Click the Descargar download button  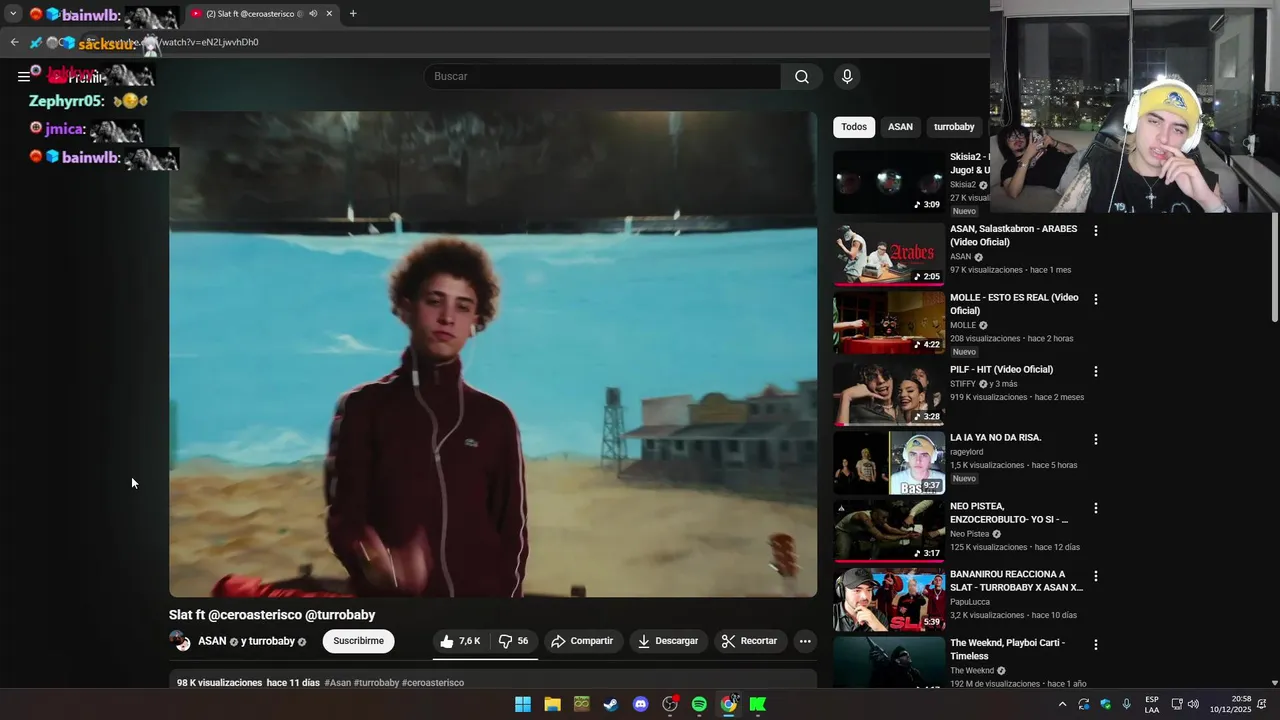click(668, 641)
